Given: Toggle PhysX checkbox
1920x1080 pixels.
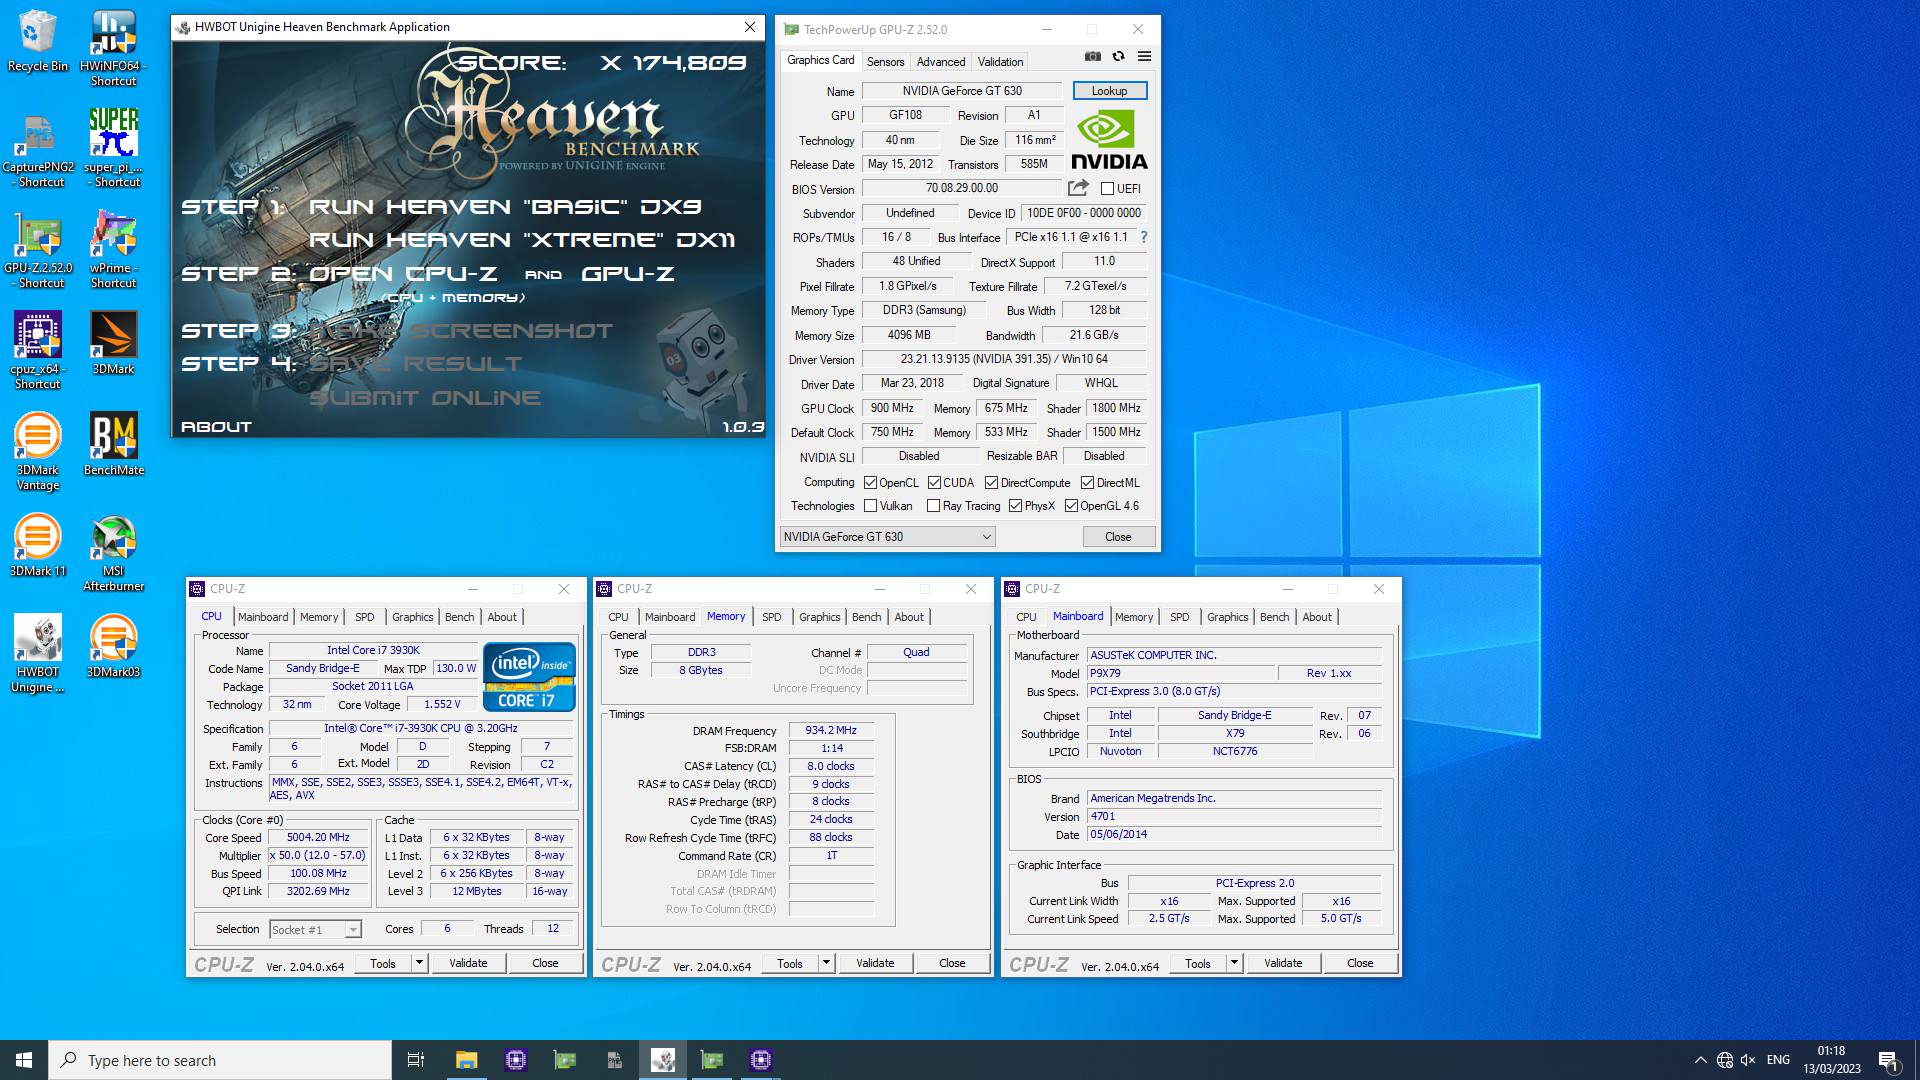Looking at the screenshot, I should click(1015, 506).
